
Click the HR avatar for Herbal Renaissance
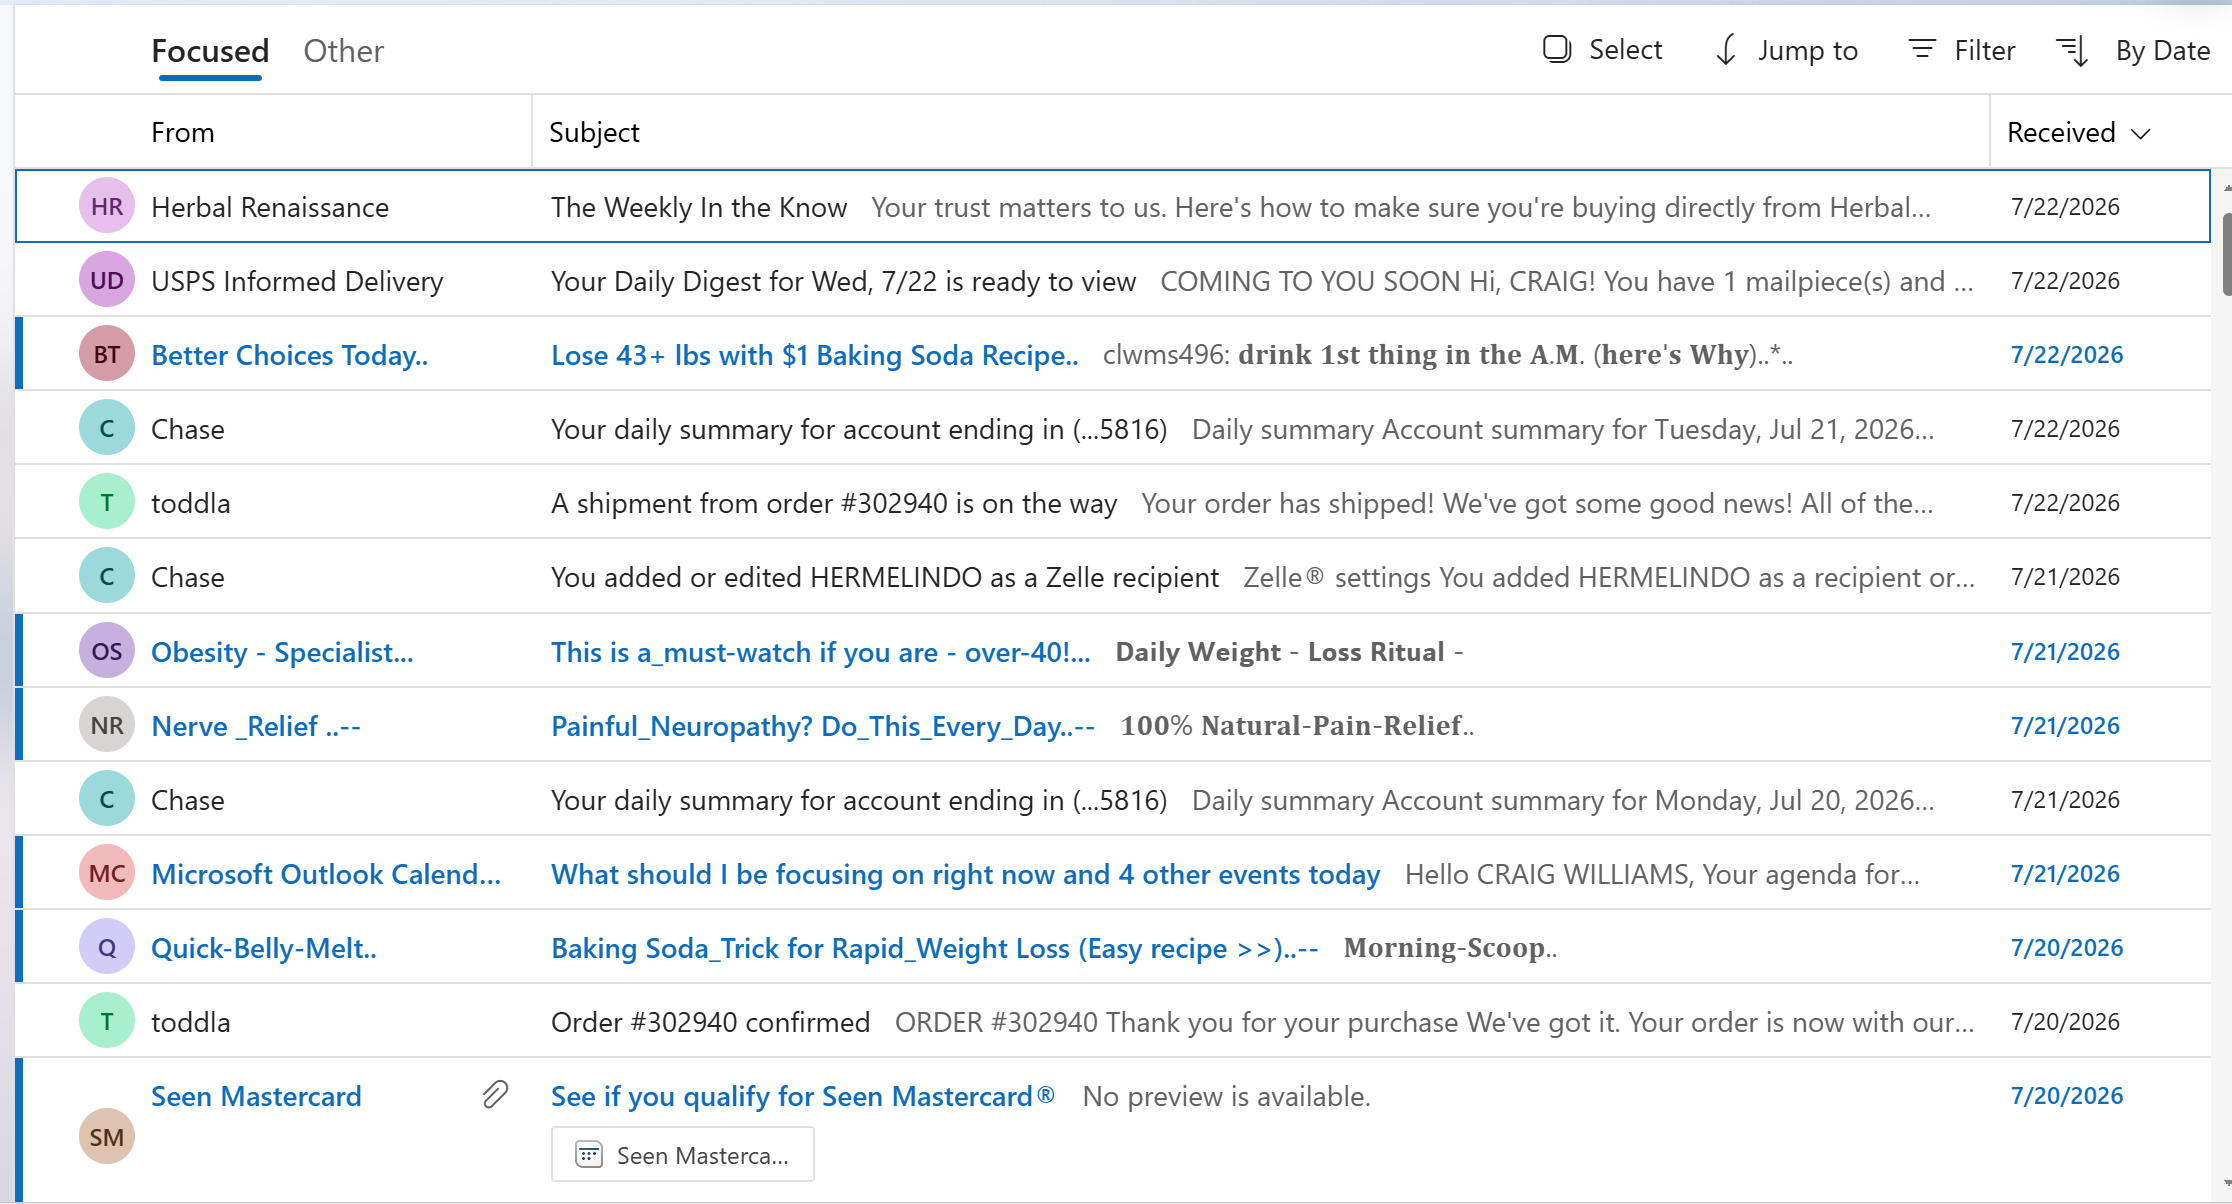(x=107, y=206)
